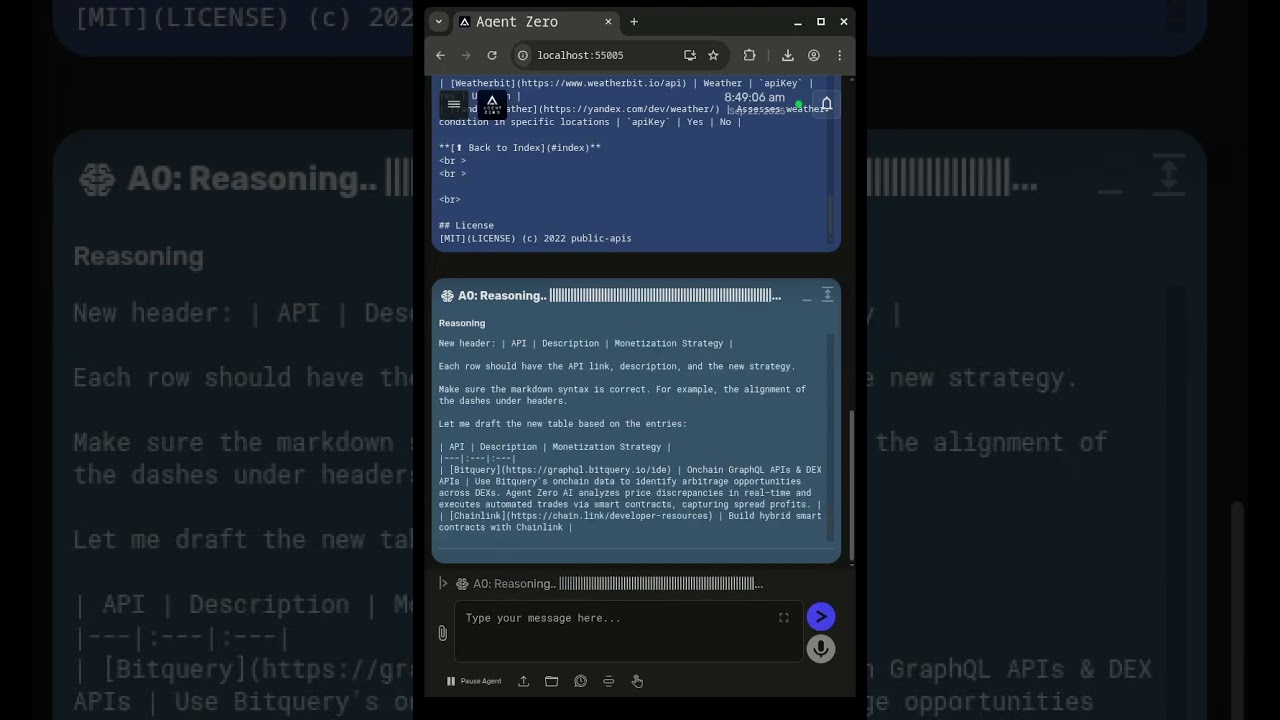Expand the message input to fullscreen
The image size is (1280, 720).
[784, 618]
